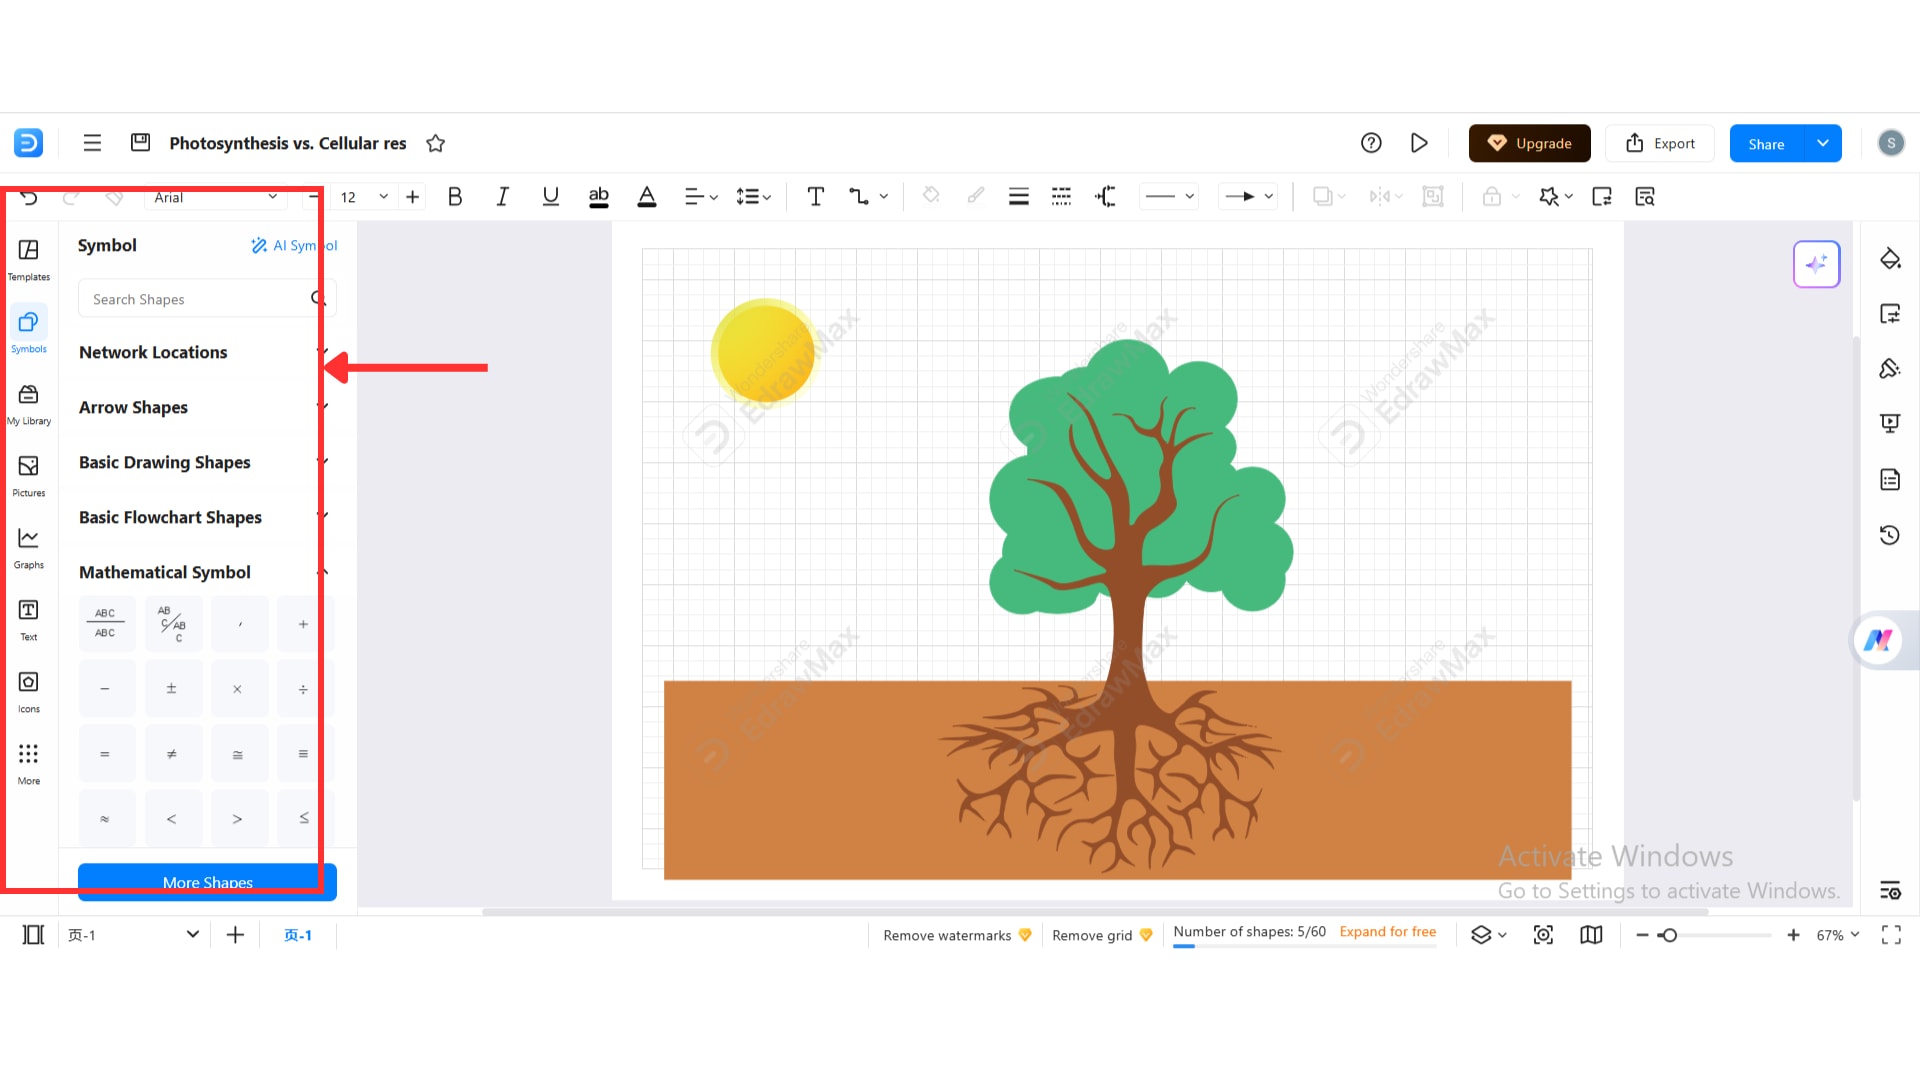Open the Share dropdown arrow
1920x1080 pixels.
click(x=1822, y=143)
